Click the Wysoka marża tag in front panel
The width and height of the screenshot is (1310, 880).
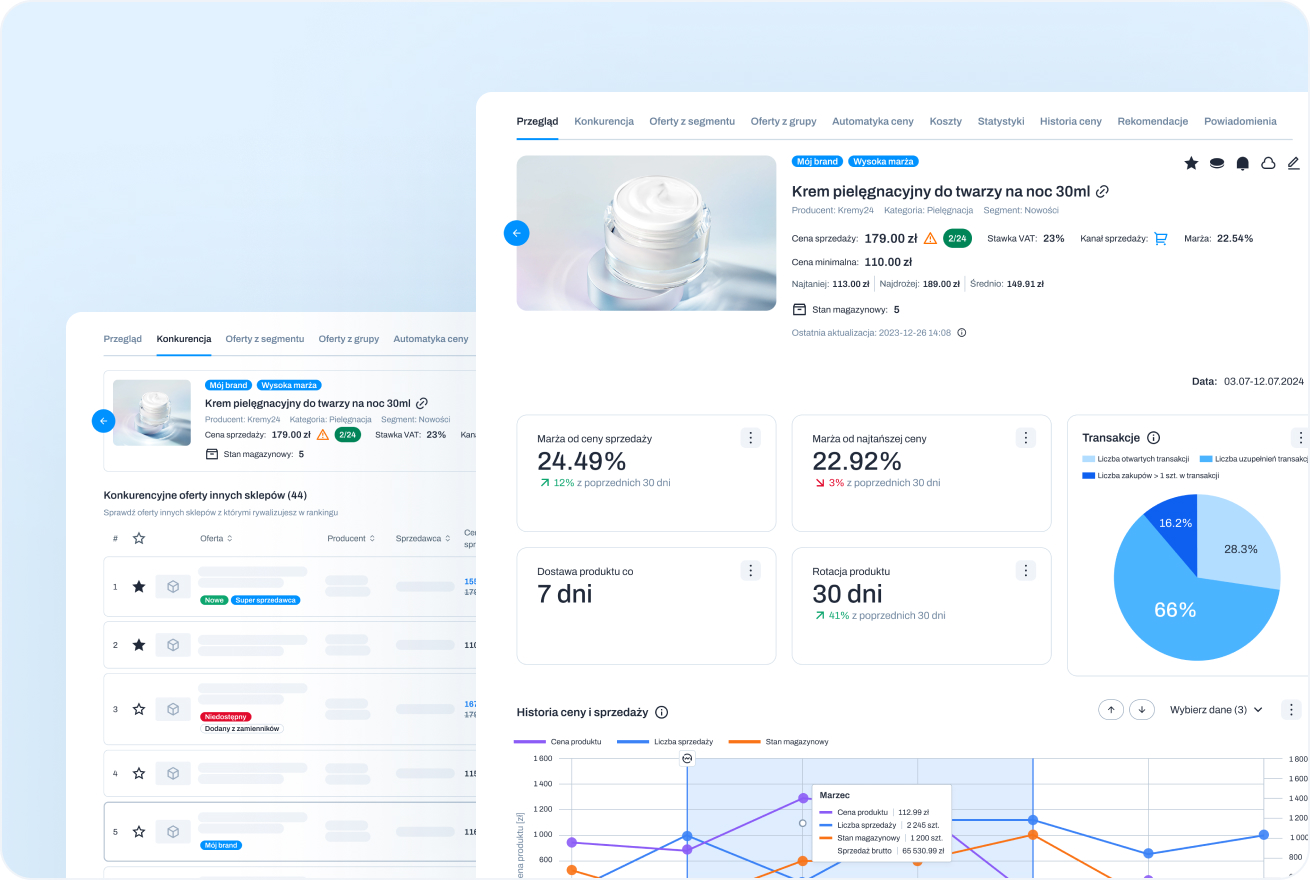coord(883,161)
